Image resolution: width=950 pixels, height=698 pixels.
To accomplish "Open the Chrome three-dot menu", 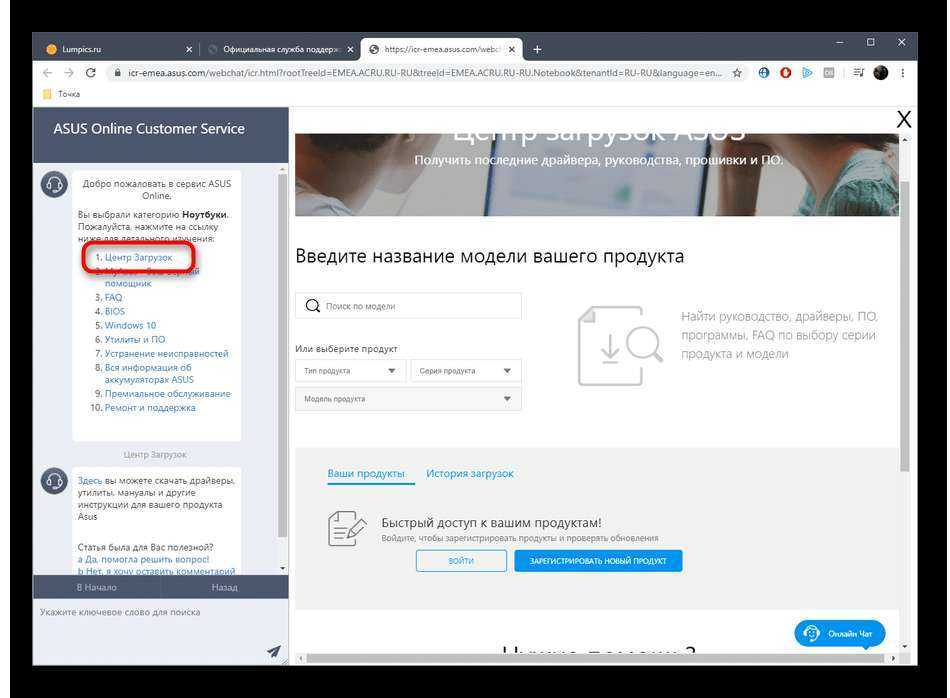I will coord(903,73).
